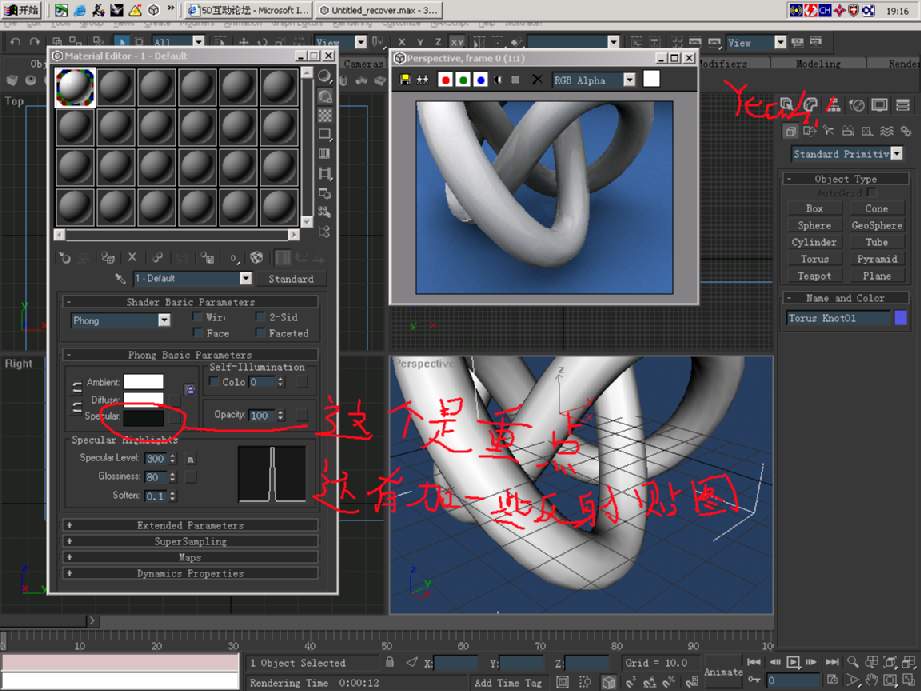Click Put to Library icon

pyautogui.click(x=207, y=258)
